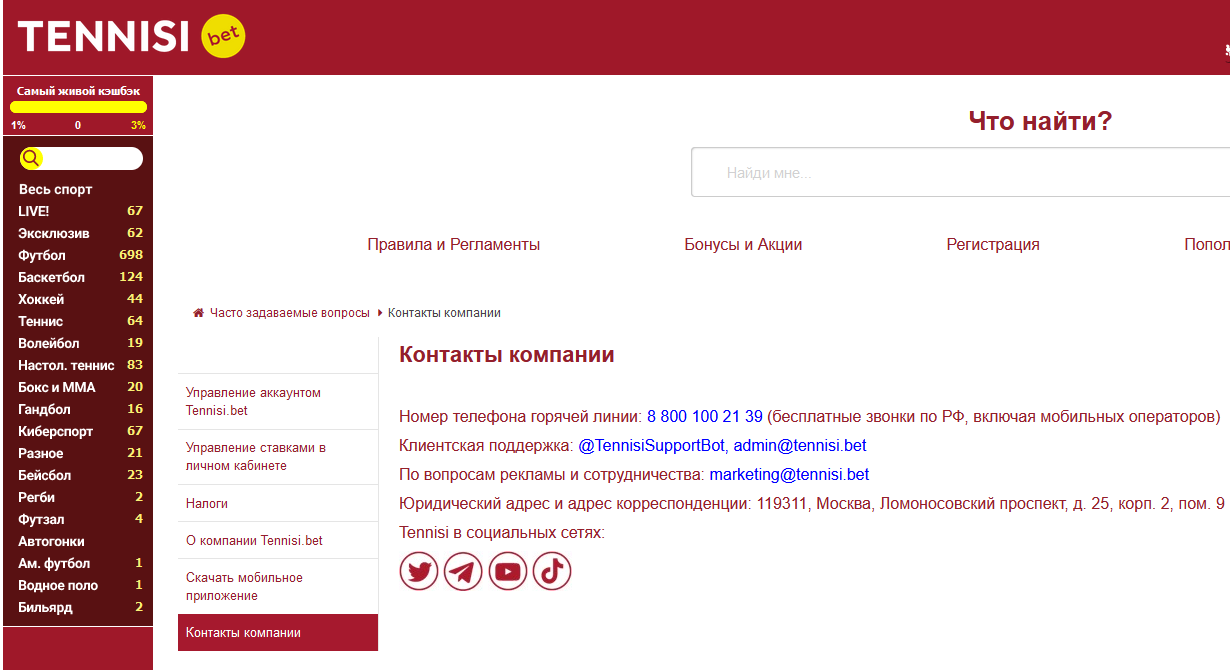Open Tennisi Telegram channel icon
The width and height of the screenshot is (1230, 670).
(463, 571)
